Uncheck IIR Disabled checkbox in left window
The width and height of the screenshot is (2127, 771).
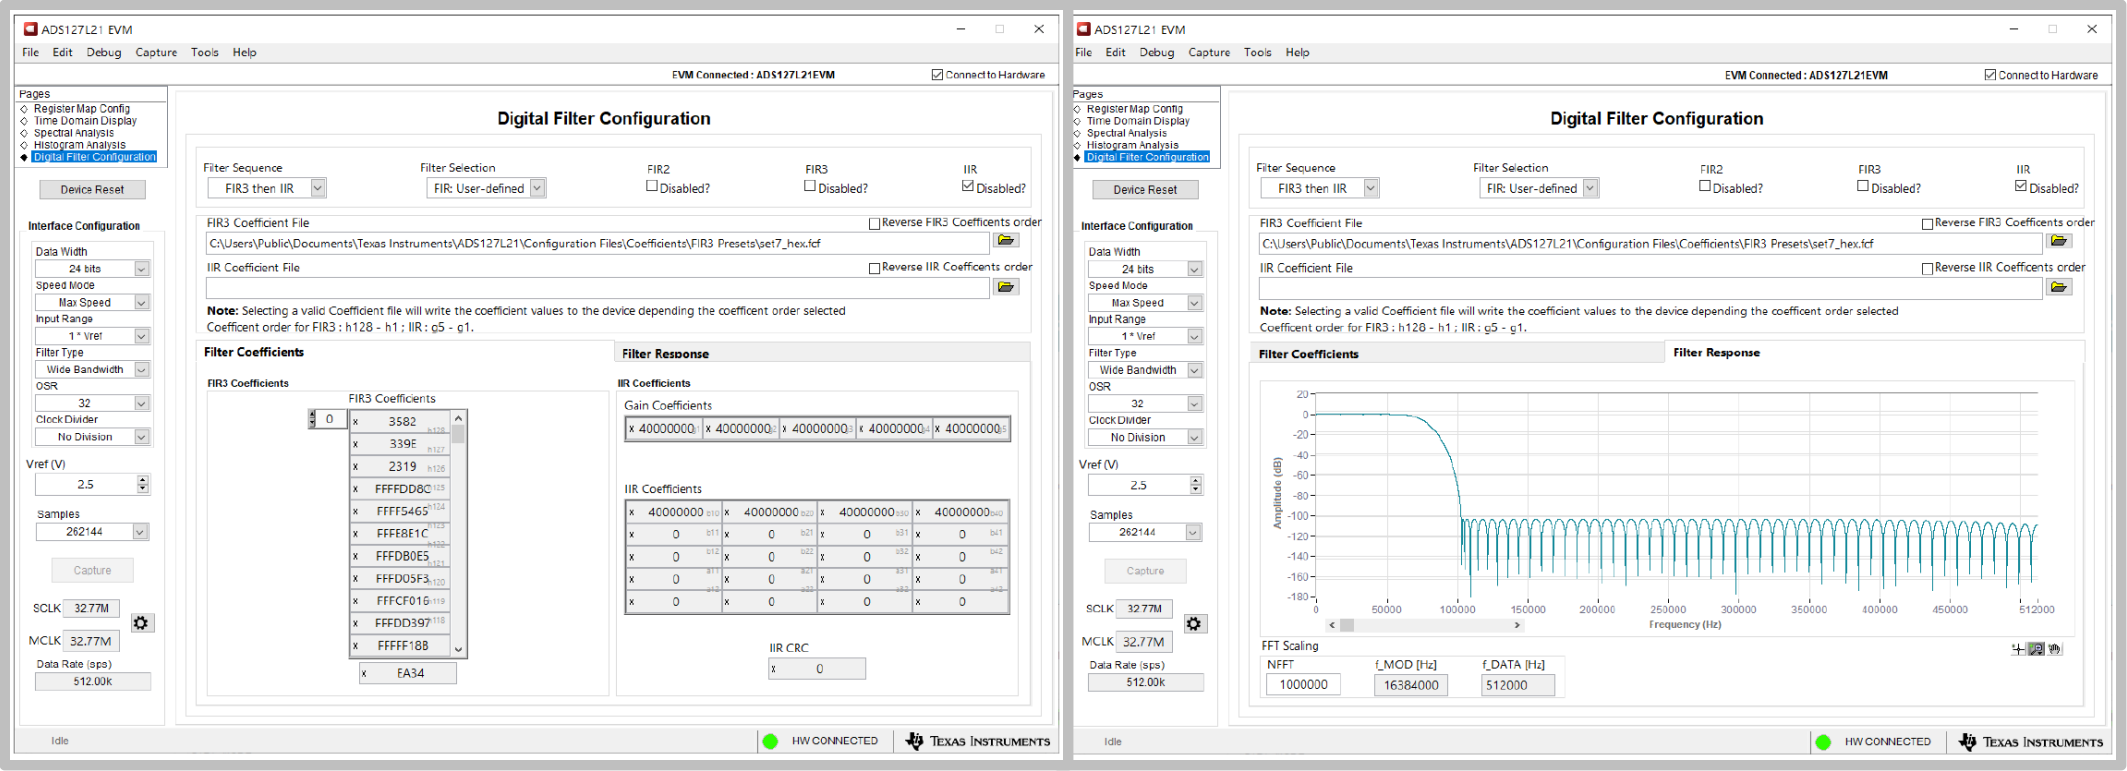[968, 186]
